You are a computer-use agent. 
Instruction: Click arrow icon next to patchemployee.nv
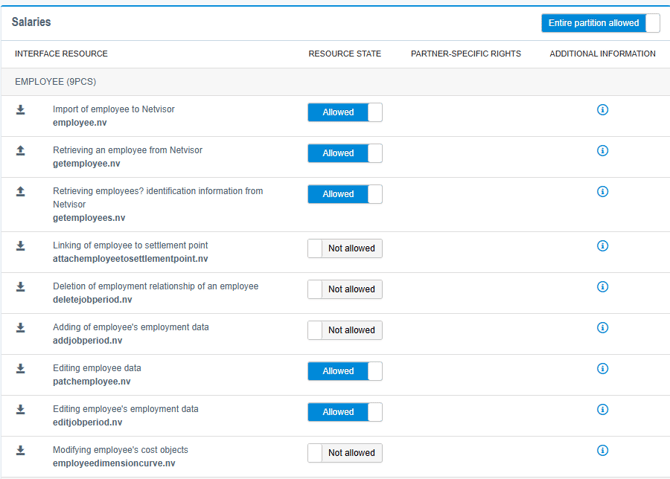pos(21,369)
